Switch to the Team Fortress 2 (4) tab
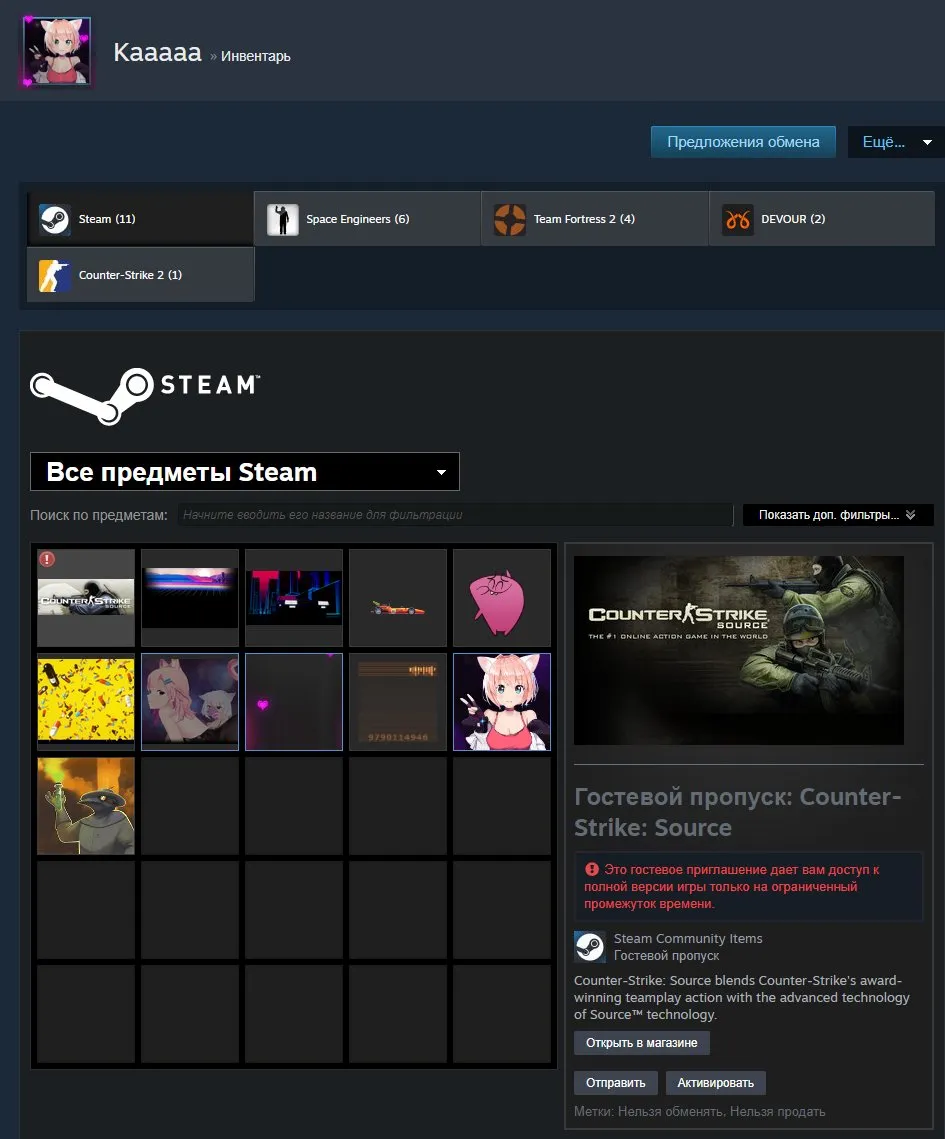945x1139 pixels. (x=595, y=219)
